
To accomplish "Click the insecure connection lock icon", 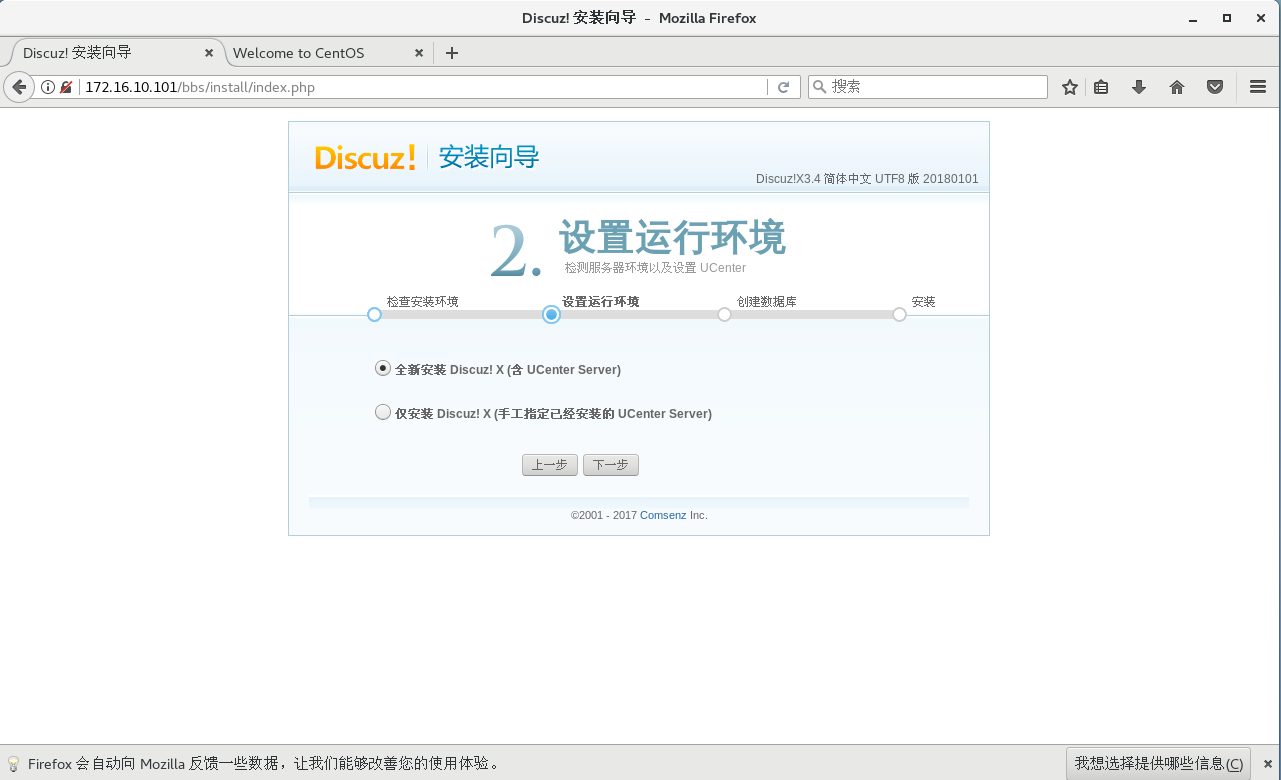I will (66, 87).
